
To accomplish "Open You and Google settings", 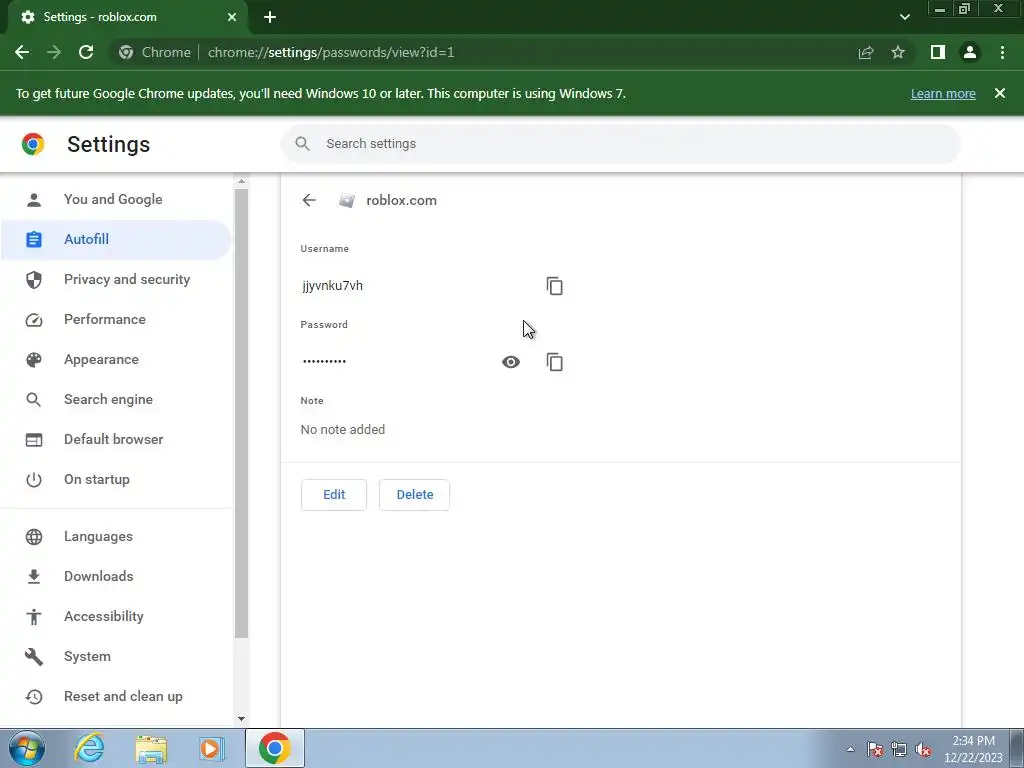I will (x=116, y=200).
